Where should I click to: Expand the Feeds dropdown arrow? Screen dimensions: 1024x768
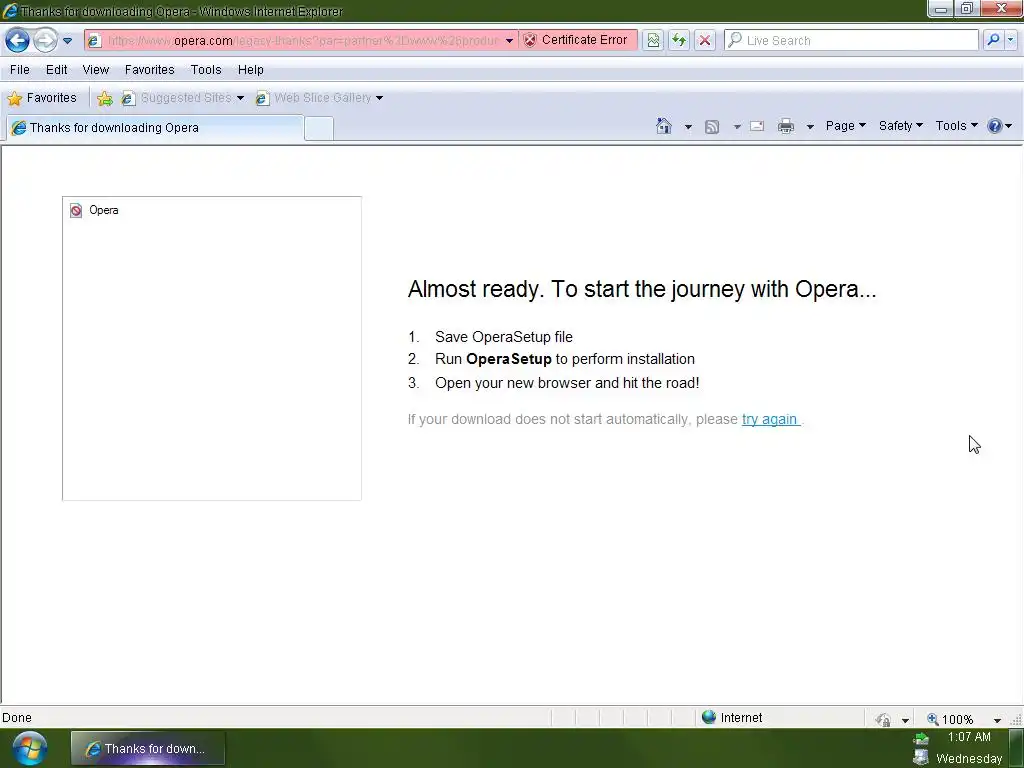pos(737,127)
